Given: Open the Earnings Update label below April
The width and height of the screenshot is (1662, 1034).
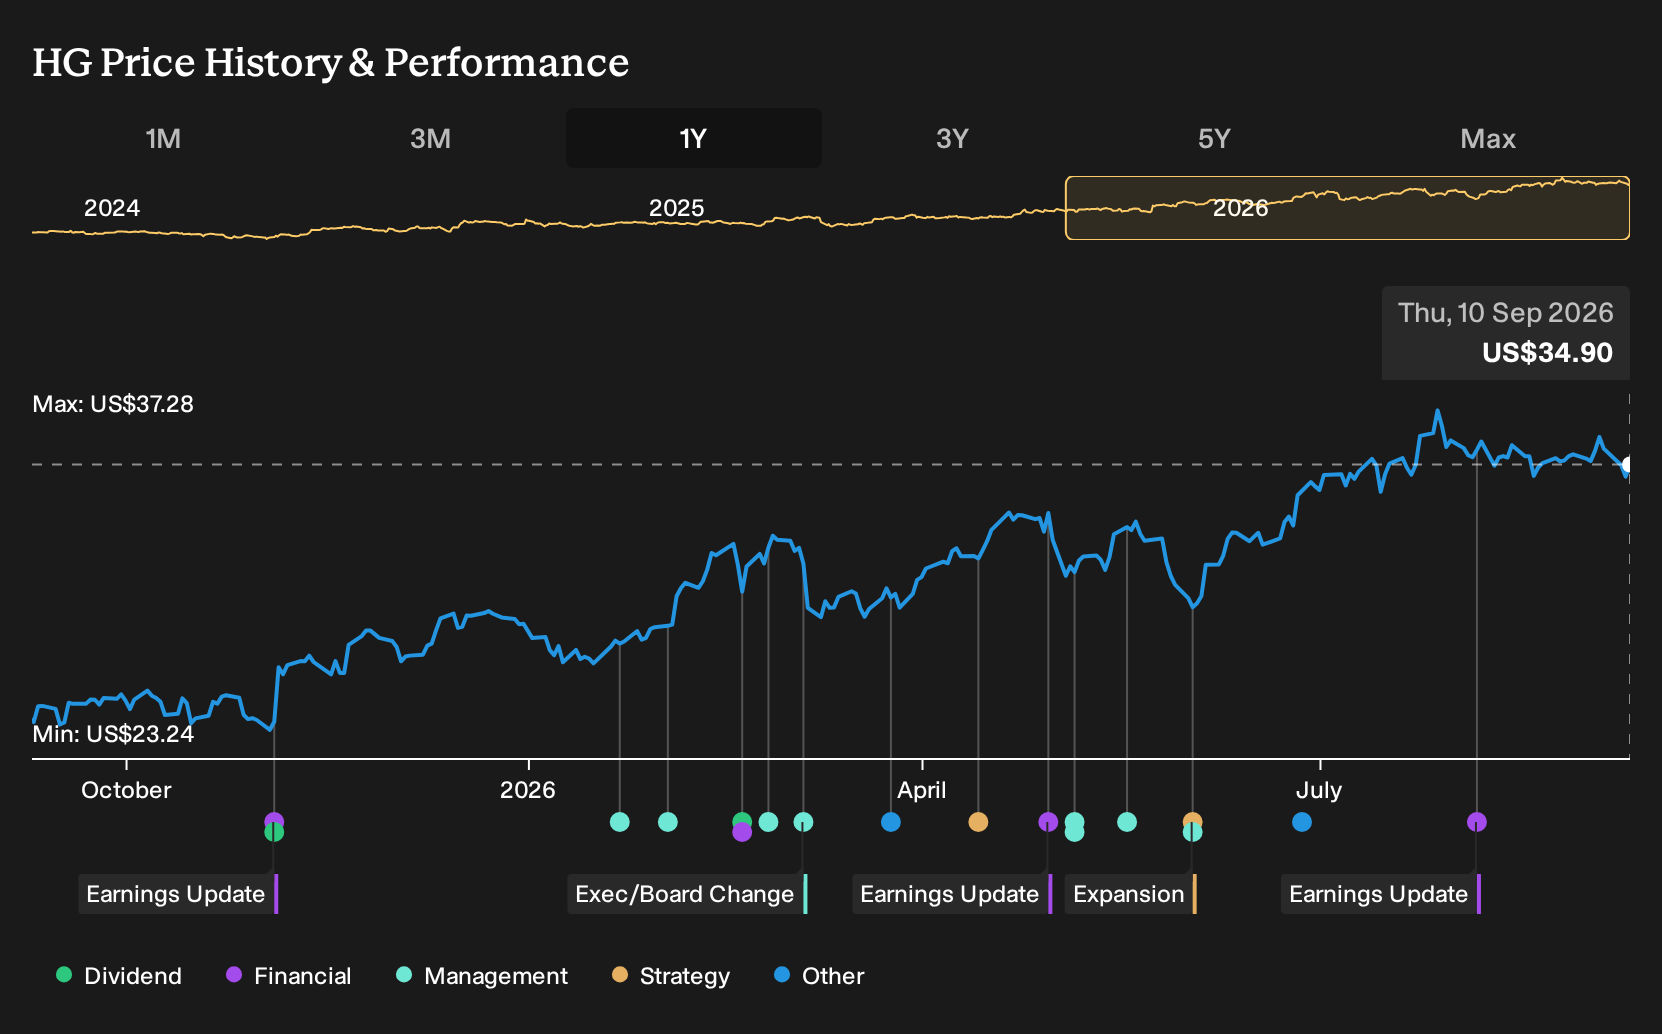Looking at the screenshot, I should pyautogui.click(x=952, y=894).
